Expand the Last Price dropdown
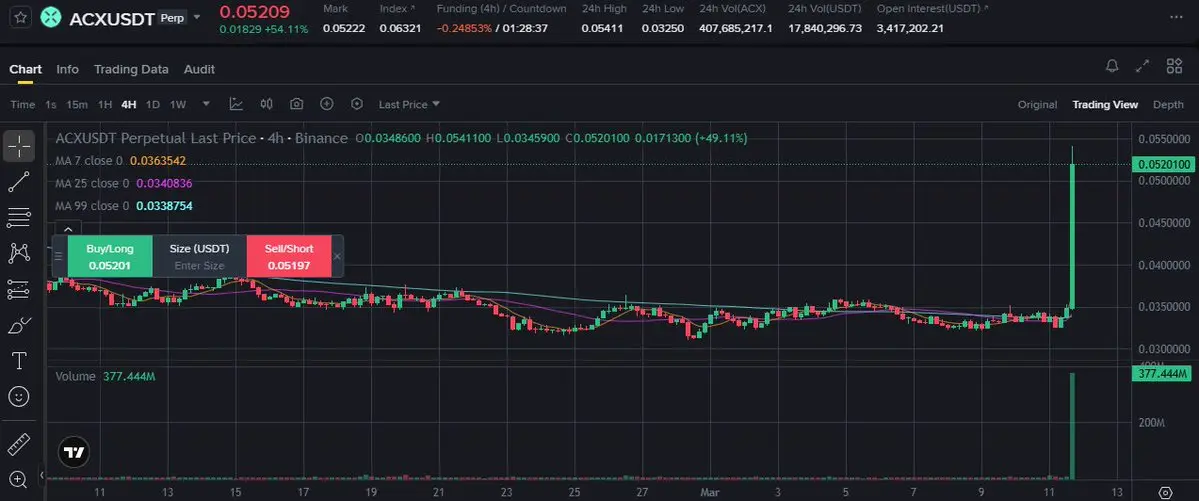This screenshot has width=1199, height=501. point(409,104)
